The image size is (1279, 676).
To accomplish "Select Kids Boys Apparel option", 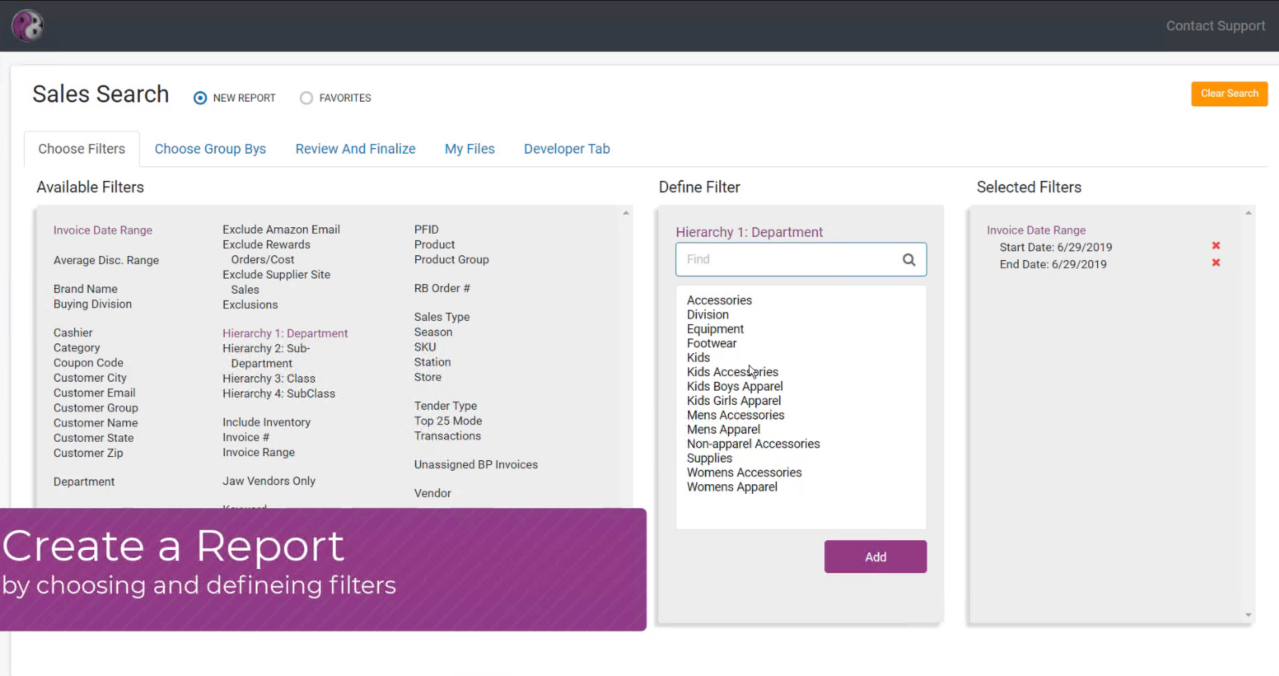I will coord(735,387).
